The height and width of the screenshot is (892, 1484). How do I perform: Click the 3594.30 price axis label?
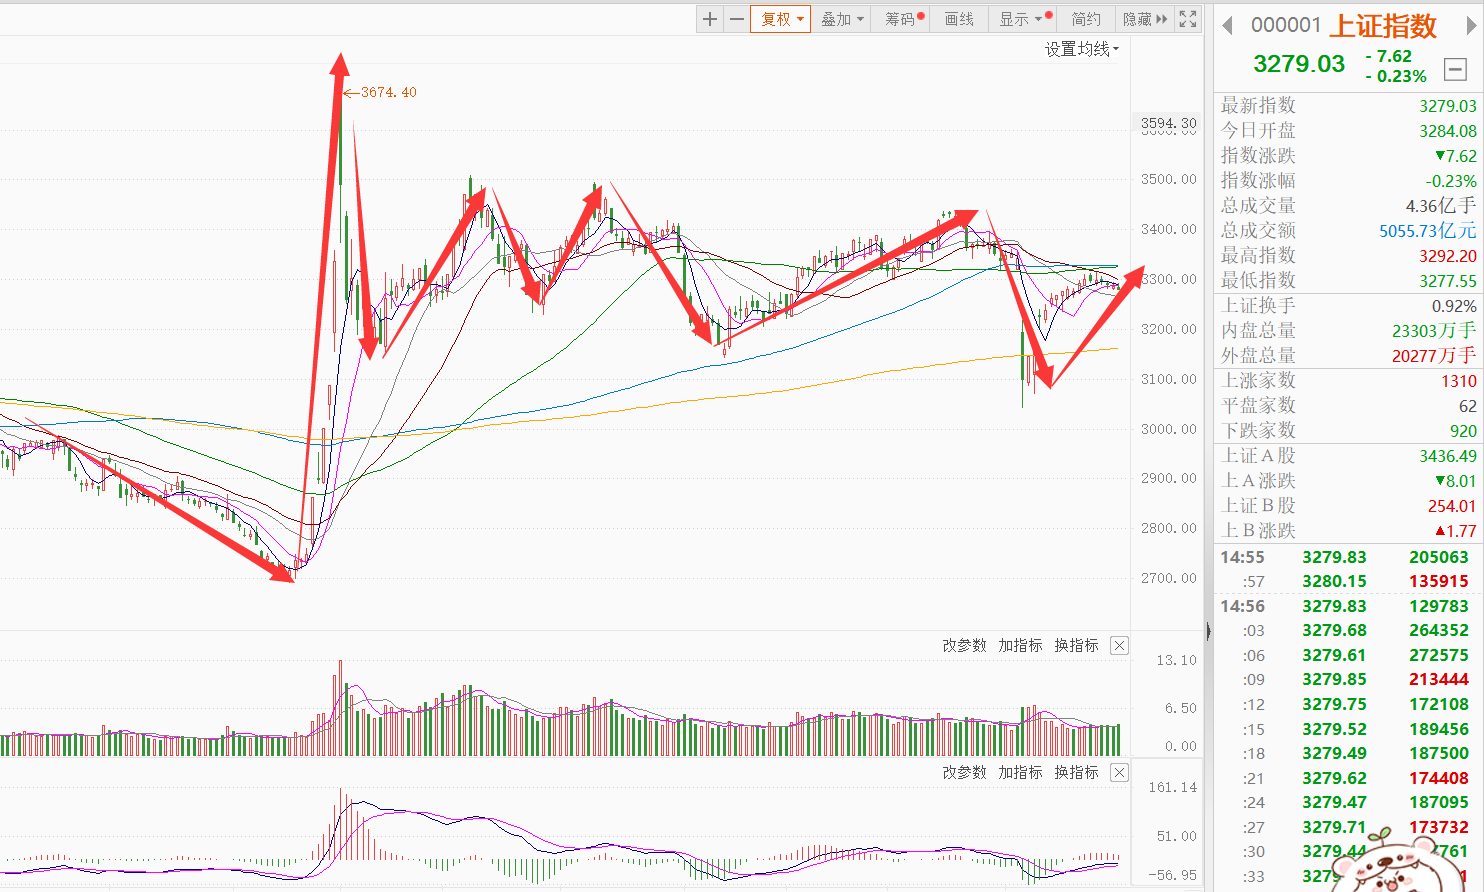pyautogui.click(x=1168, y=123)
